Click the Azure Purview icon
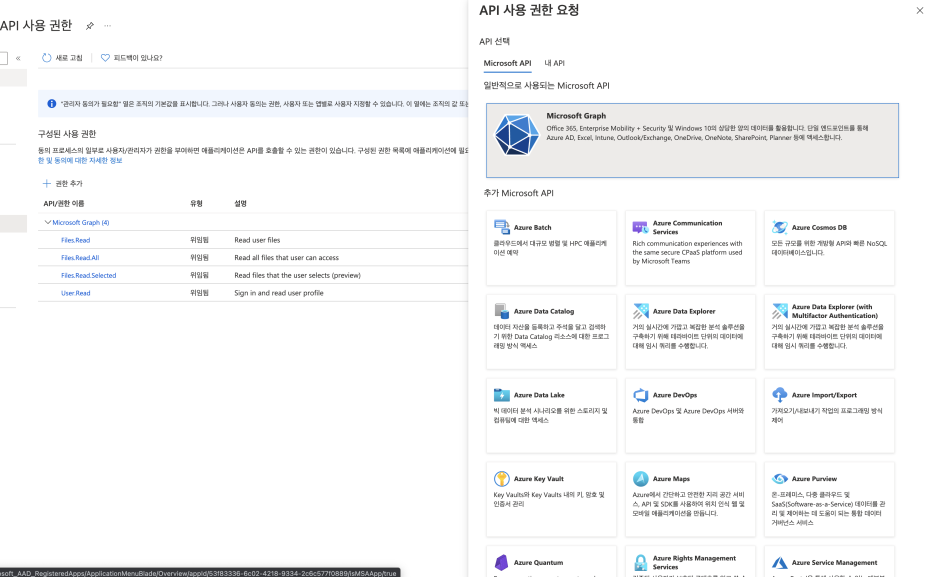This screenshot has height=577, width=936. click(x=780, y=479)
